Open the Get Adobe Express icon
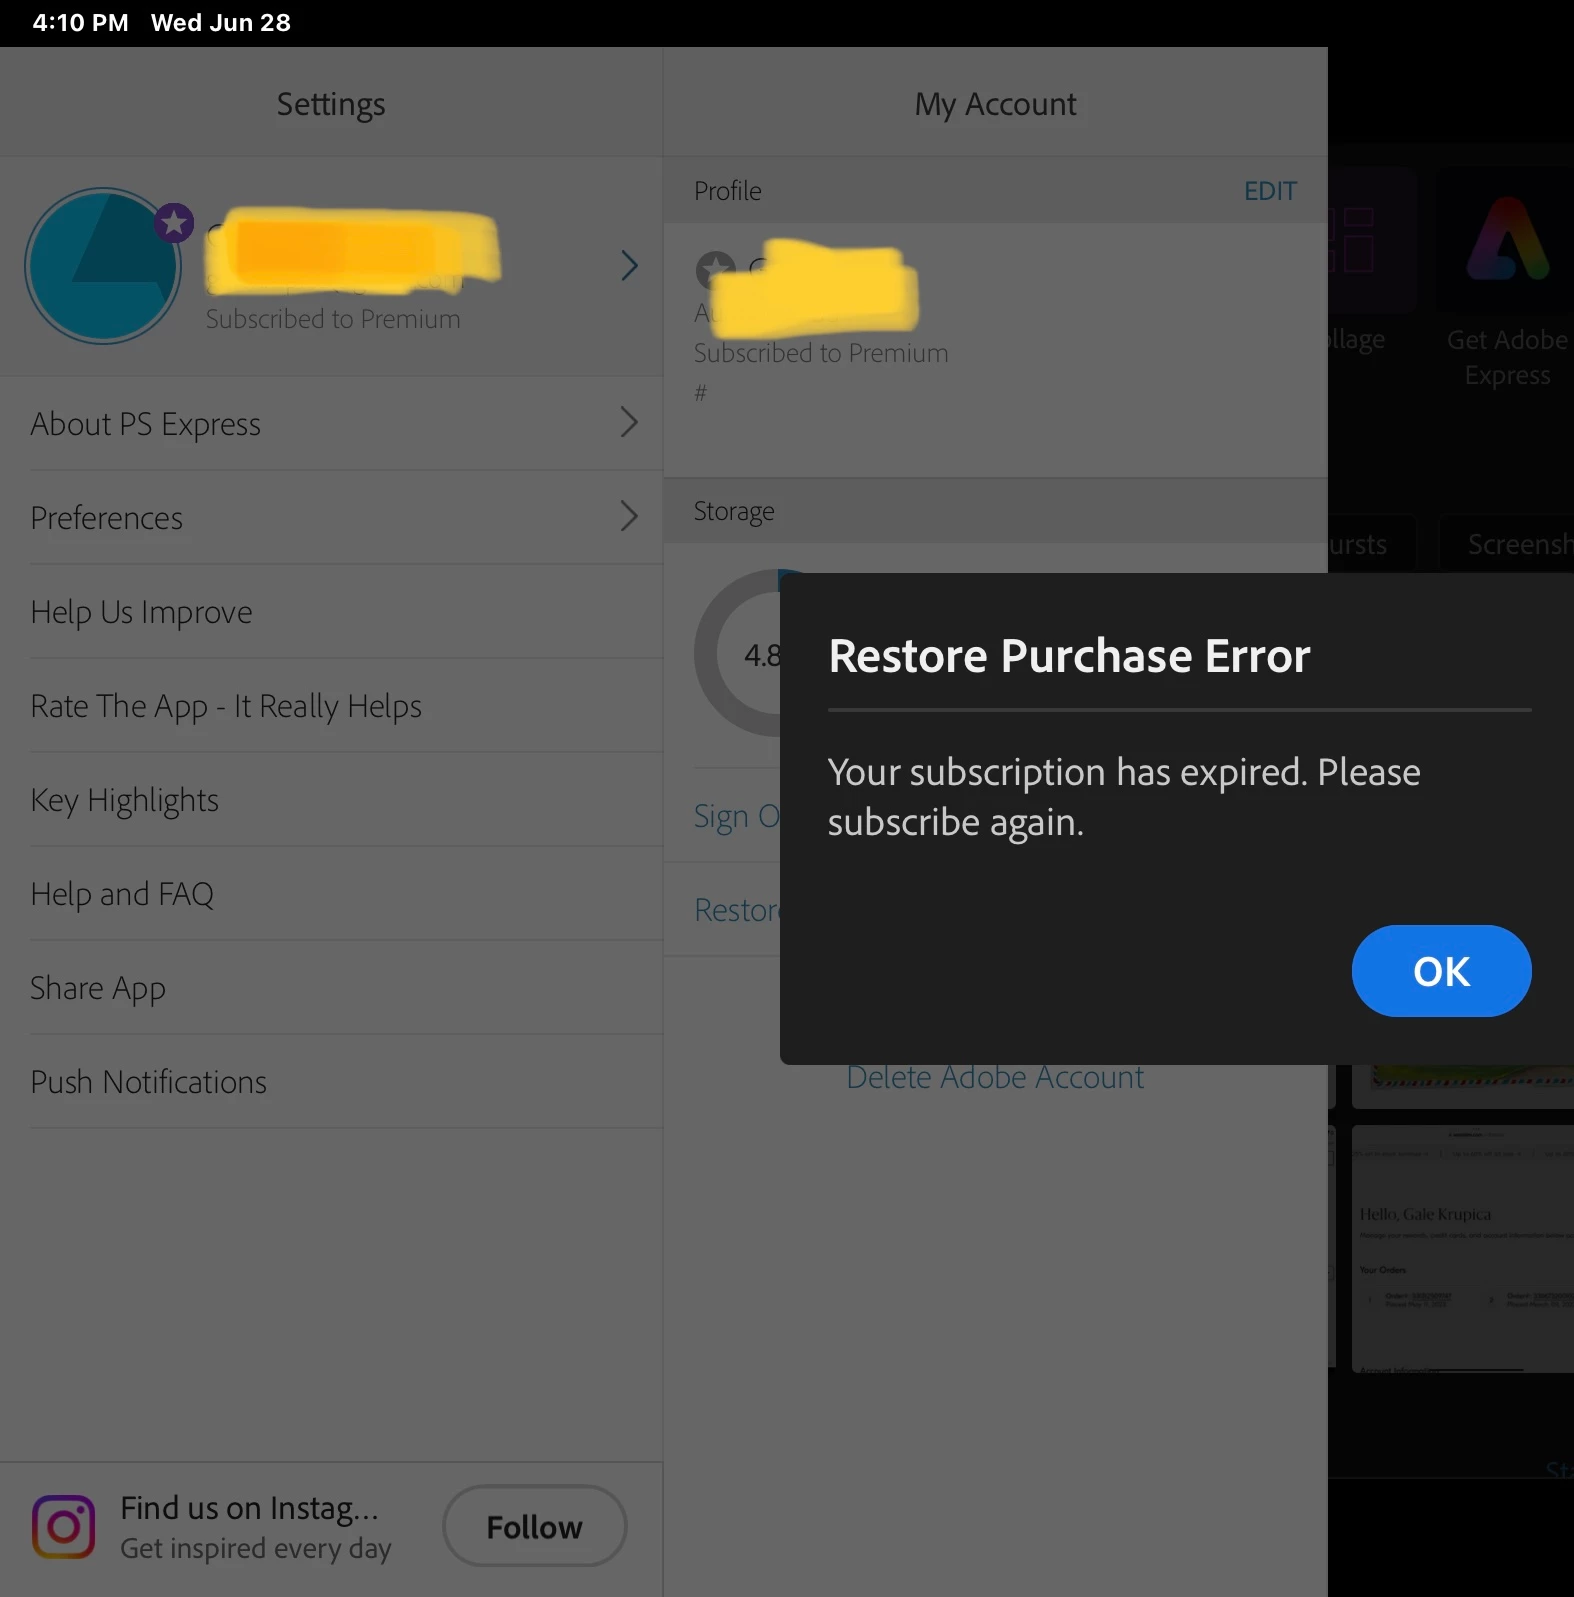The height and width of the screenshot is (1597, 1574). tap(1507, 240)
